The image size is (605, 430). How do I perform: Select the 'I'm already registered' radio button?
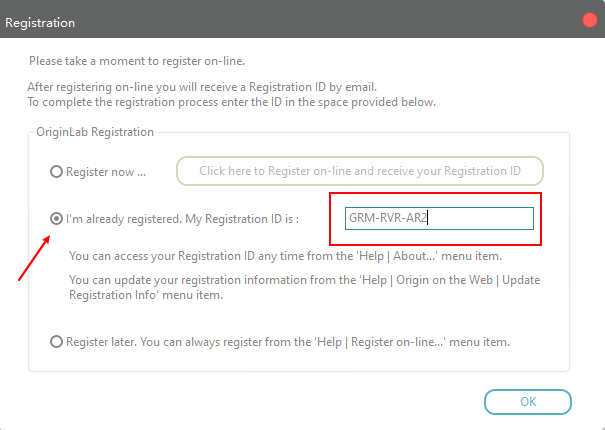tap(57, 219)
